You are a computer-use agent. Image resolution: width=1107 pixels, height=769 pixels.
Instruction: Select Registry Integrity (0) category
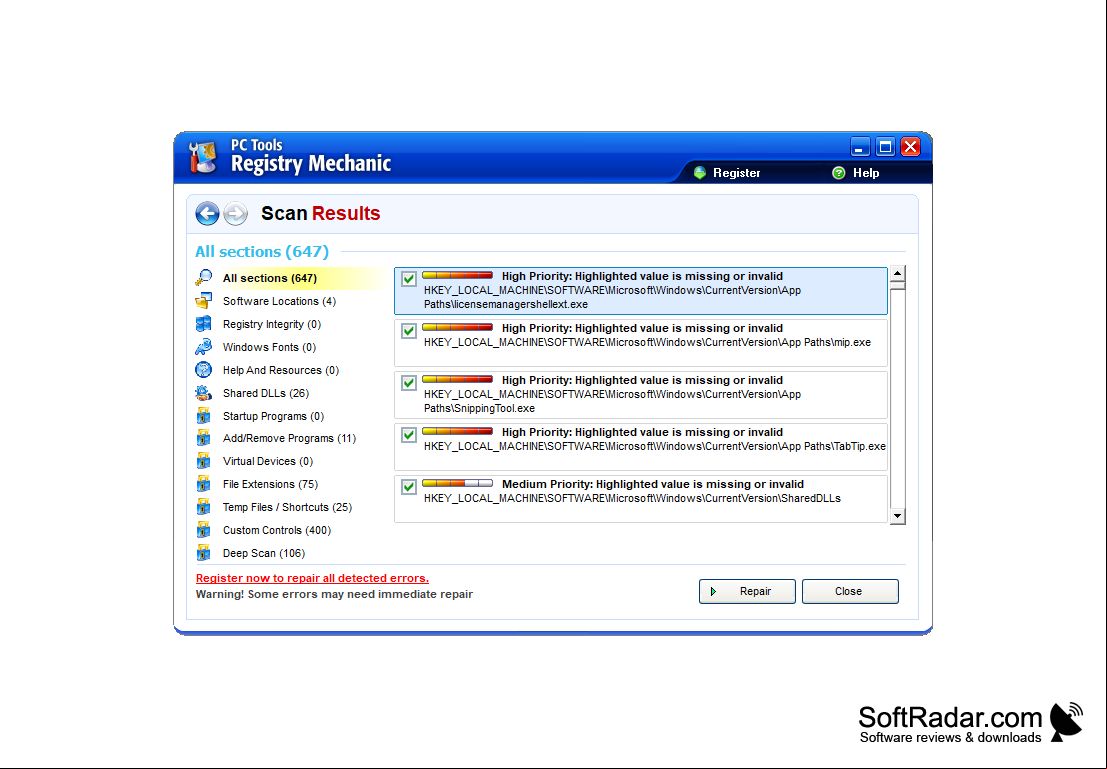[272, 324]
